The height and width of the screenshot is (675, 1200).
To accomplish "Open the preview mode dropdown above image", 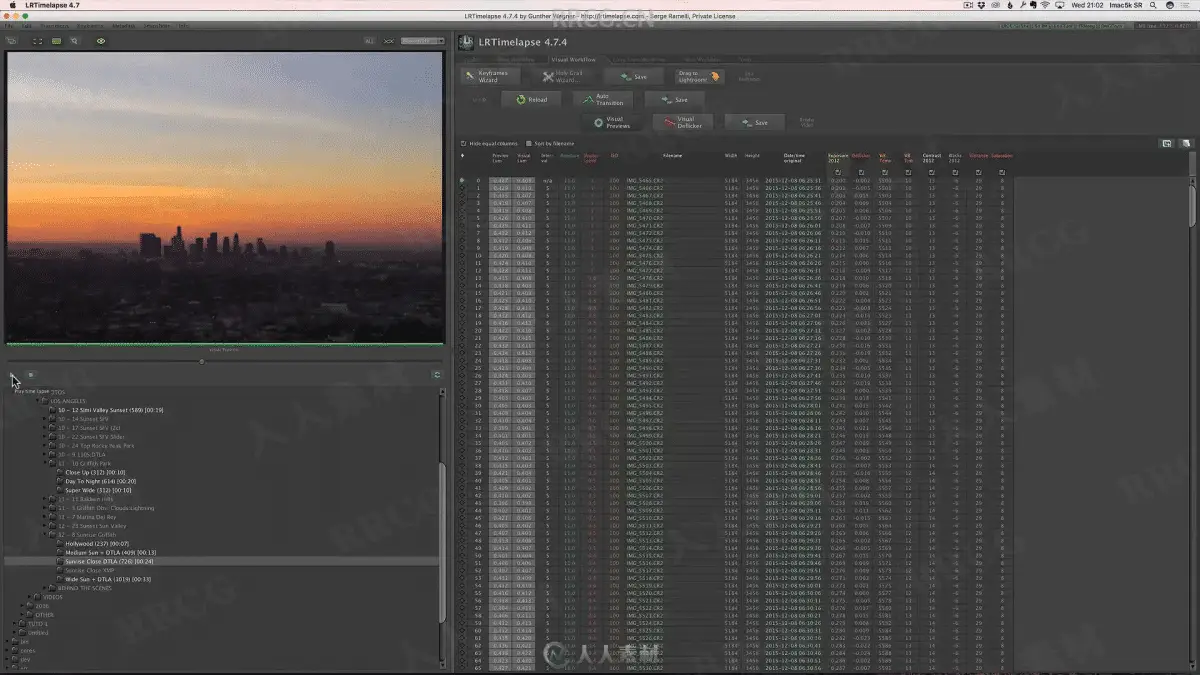I will click(x=421, y=41).
